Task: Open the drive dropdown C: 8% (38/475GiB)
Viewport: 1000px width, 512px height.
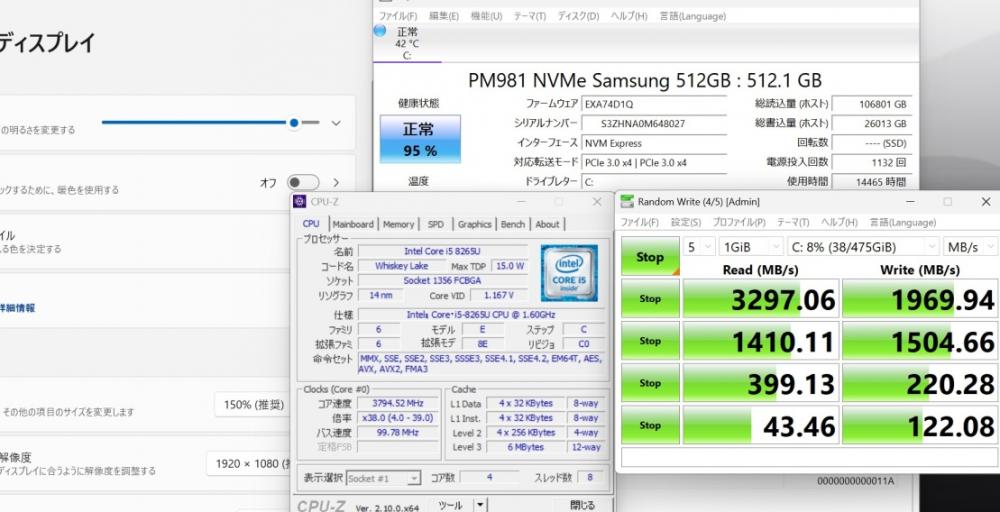Action: coord(863,247)
